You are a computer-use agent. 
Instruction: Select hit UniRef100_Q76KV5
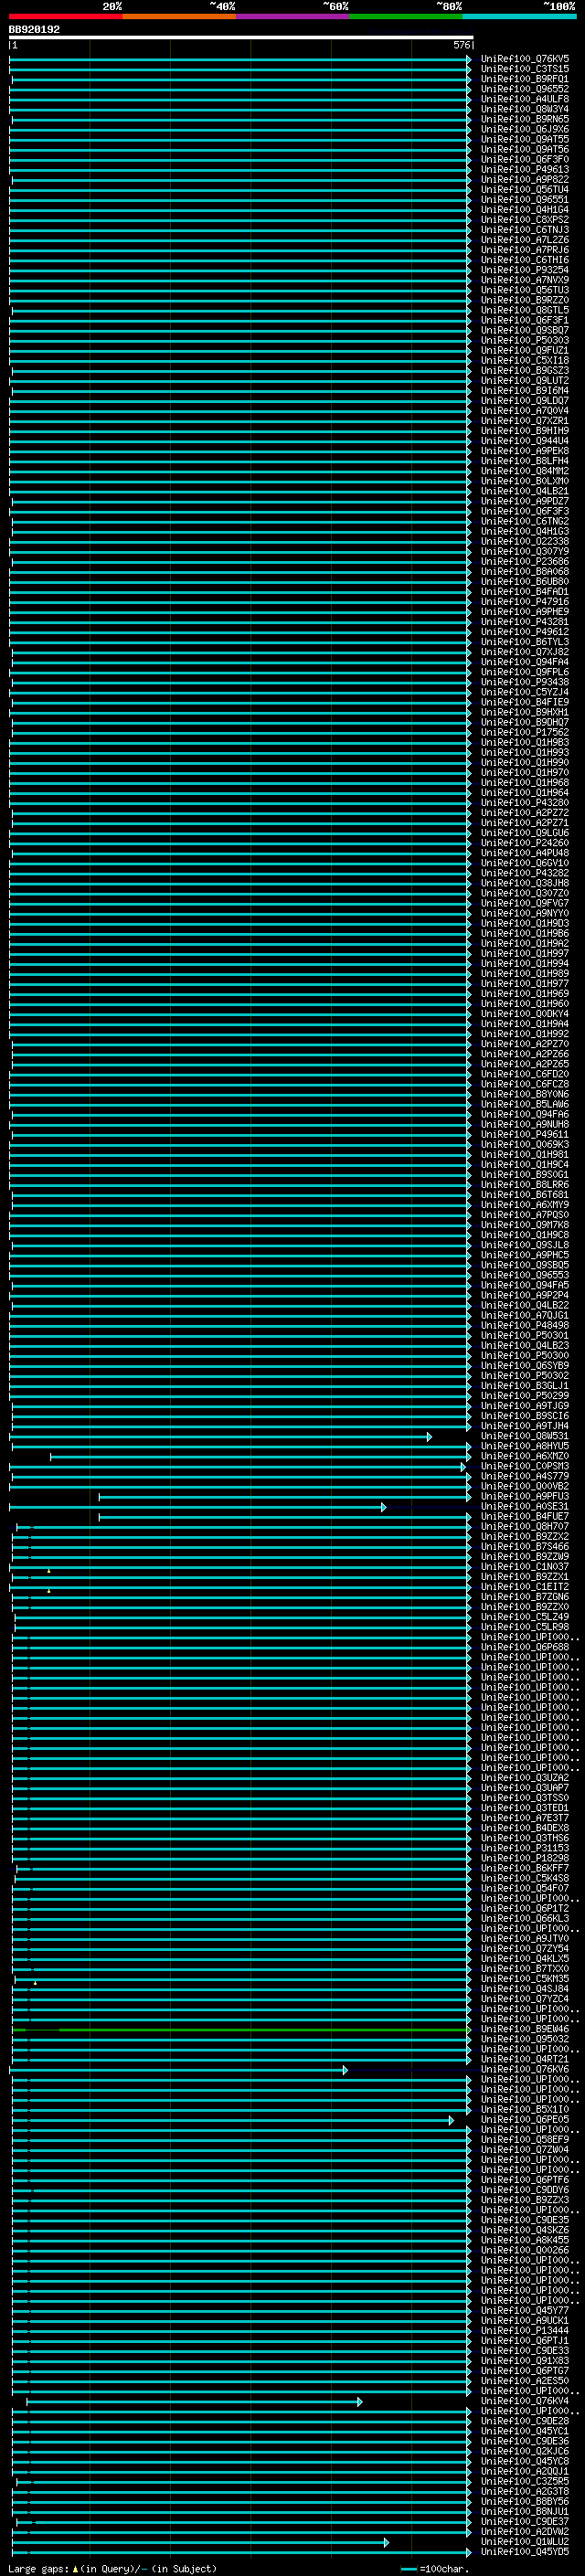point(525,59)
